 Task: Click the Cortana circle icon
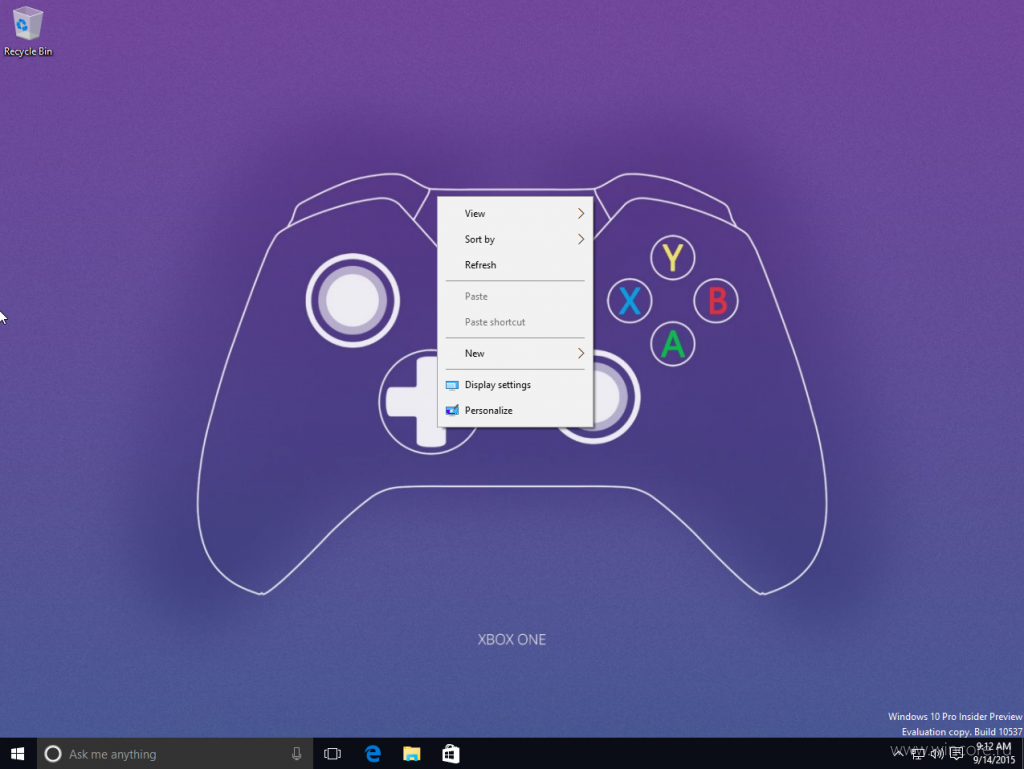53,754
